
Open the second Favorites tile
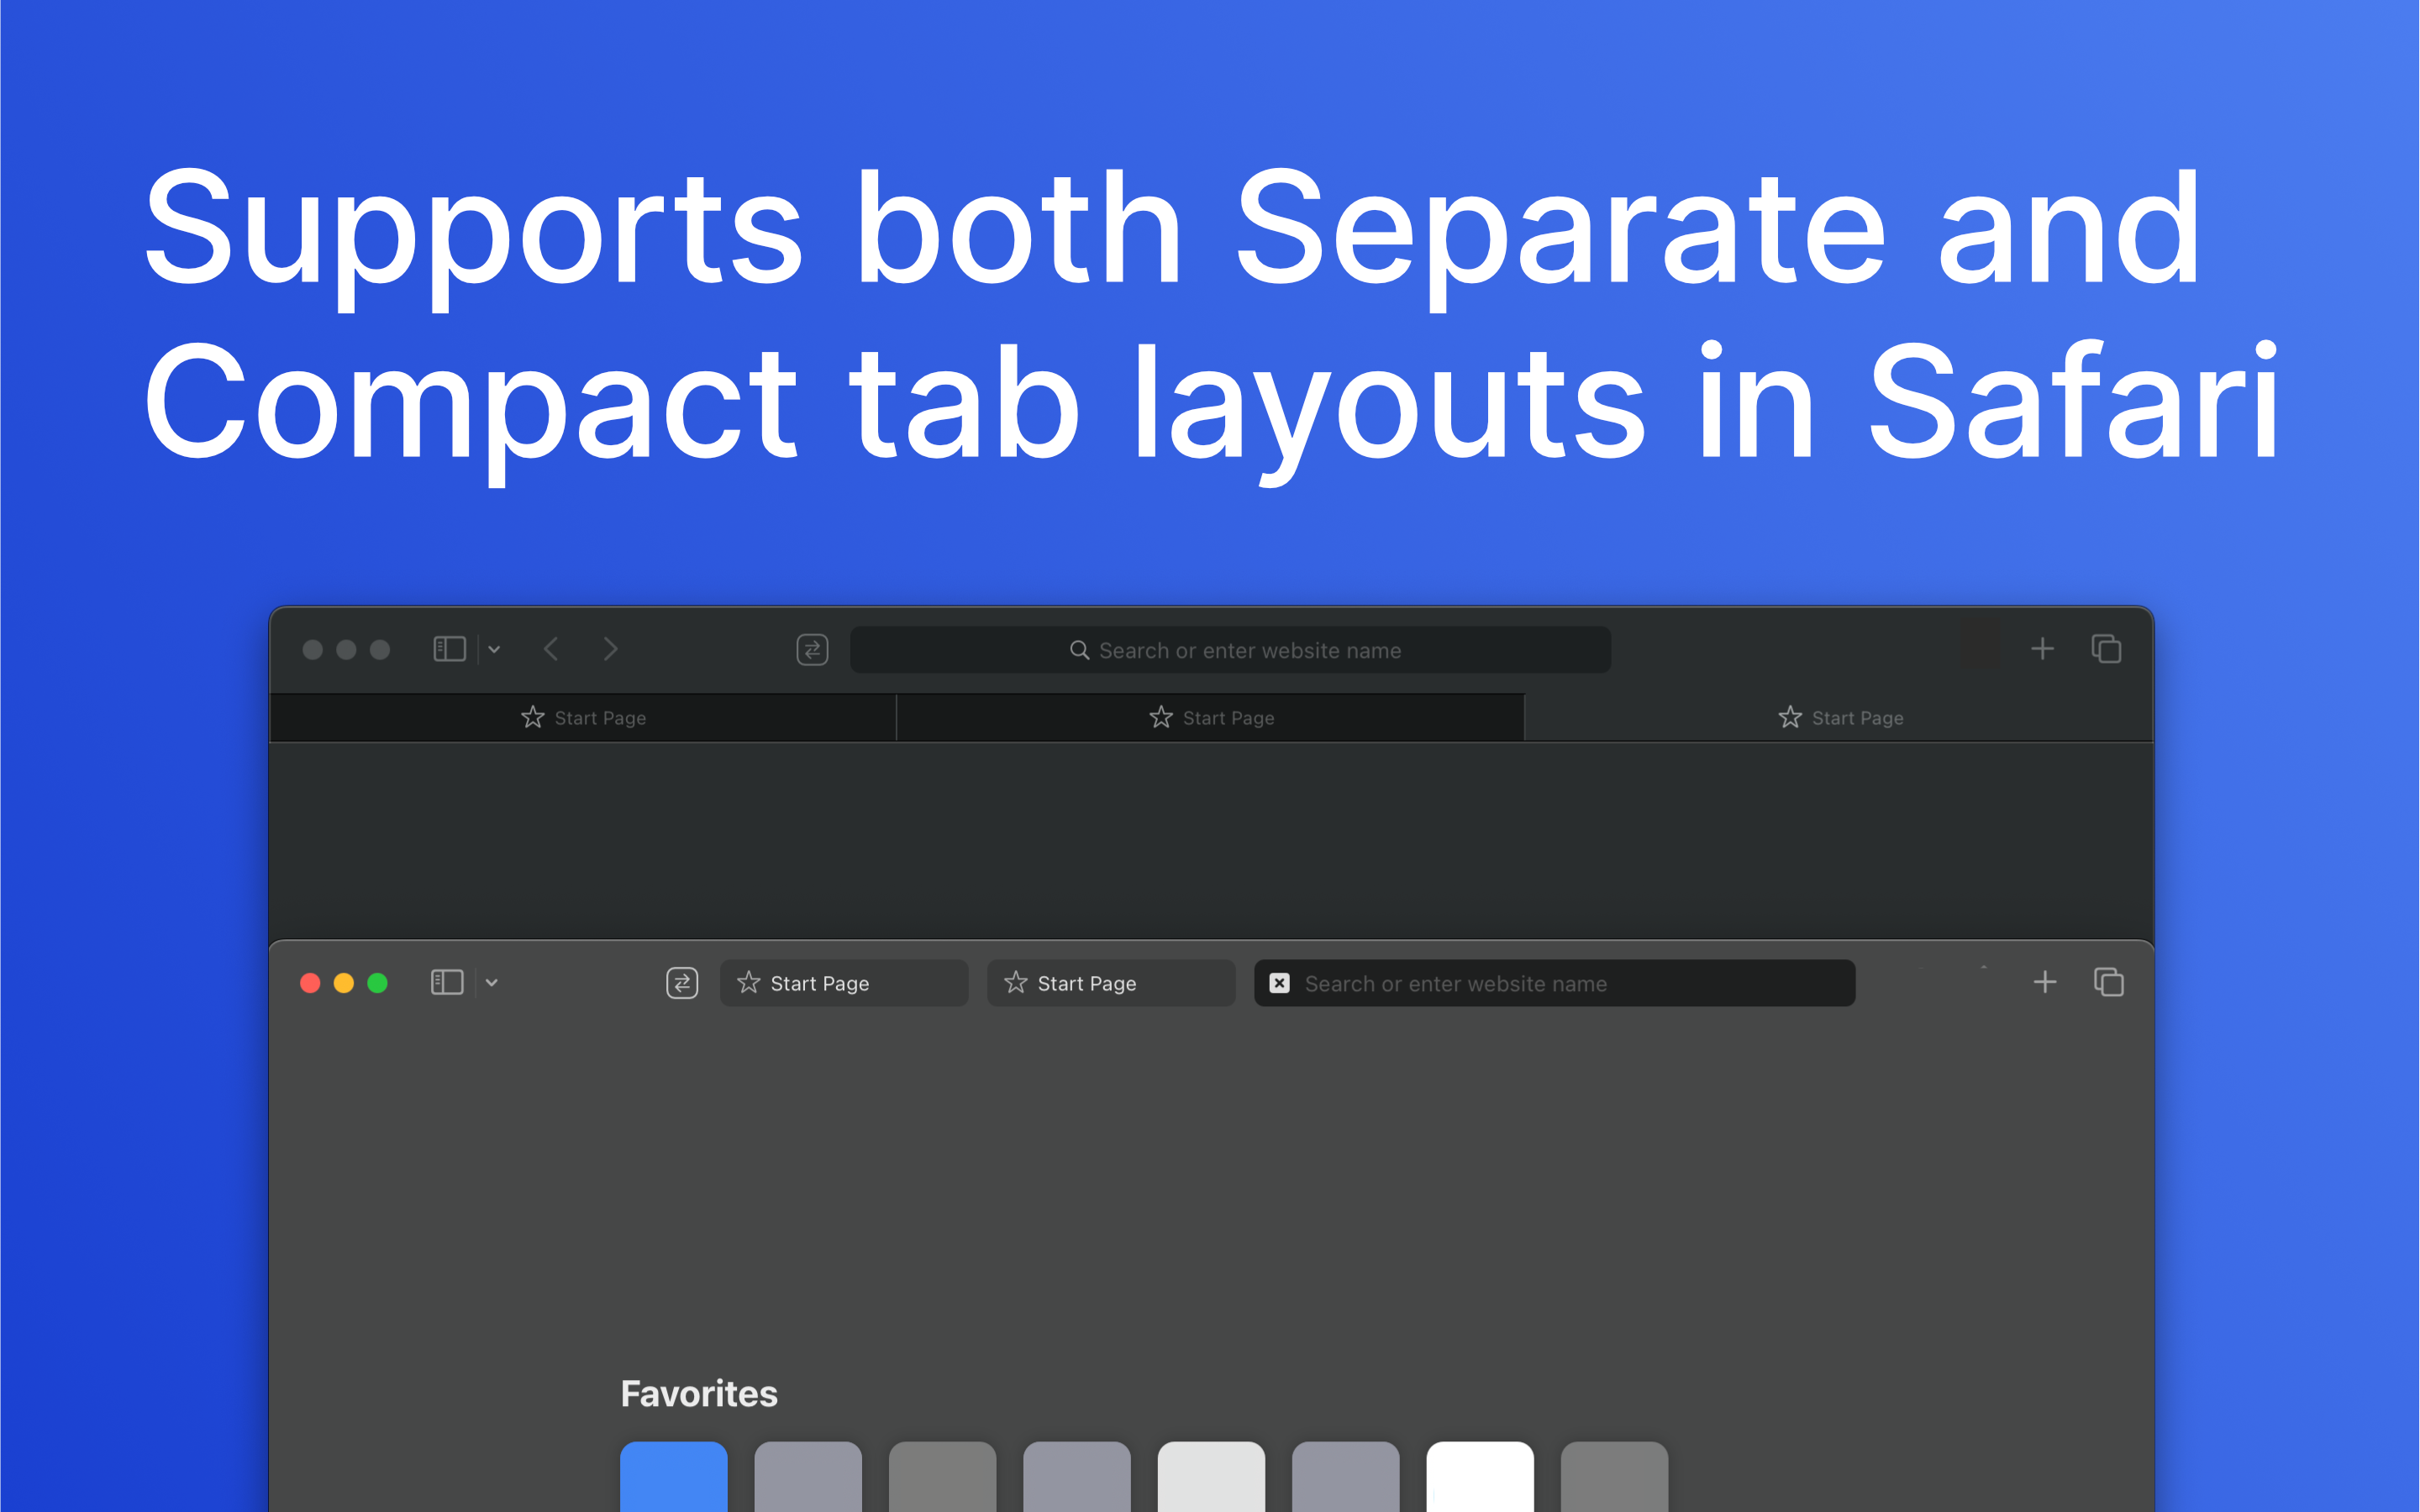click(808, 1476)
